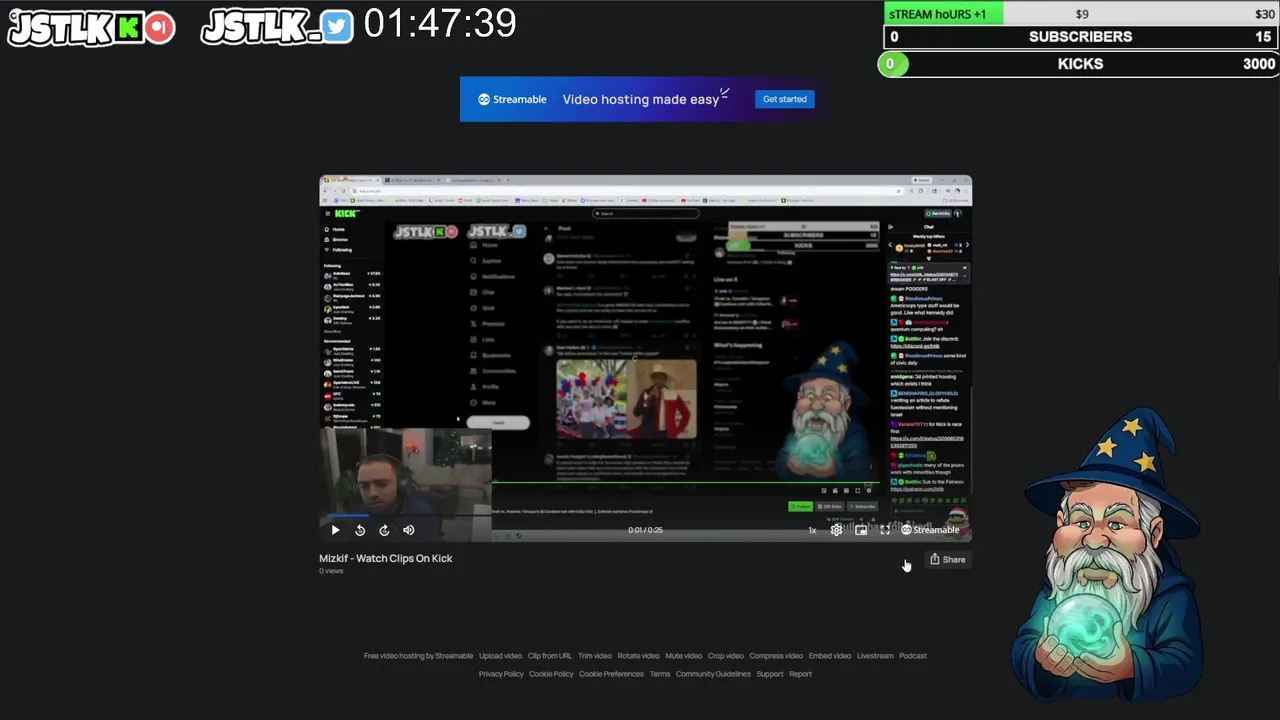Viewport: 1280px width, 720px height.
Task: Open the Clip from URL link
Action: [x=550, y=656]
